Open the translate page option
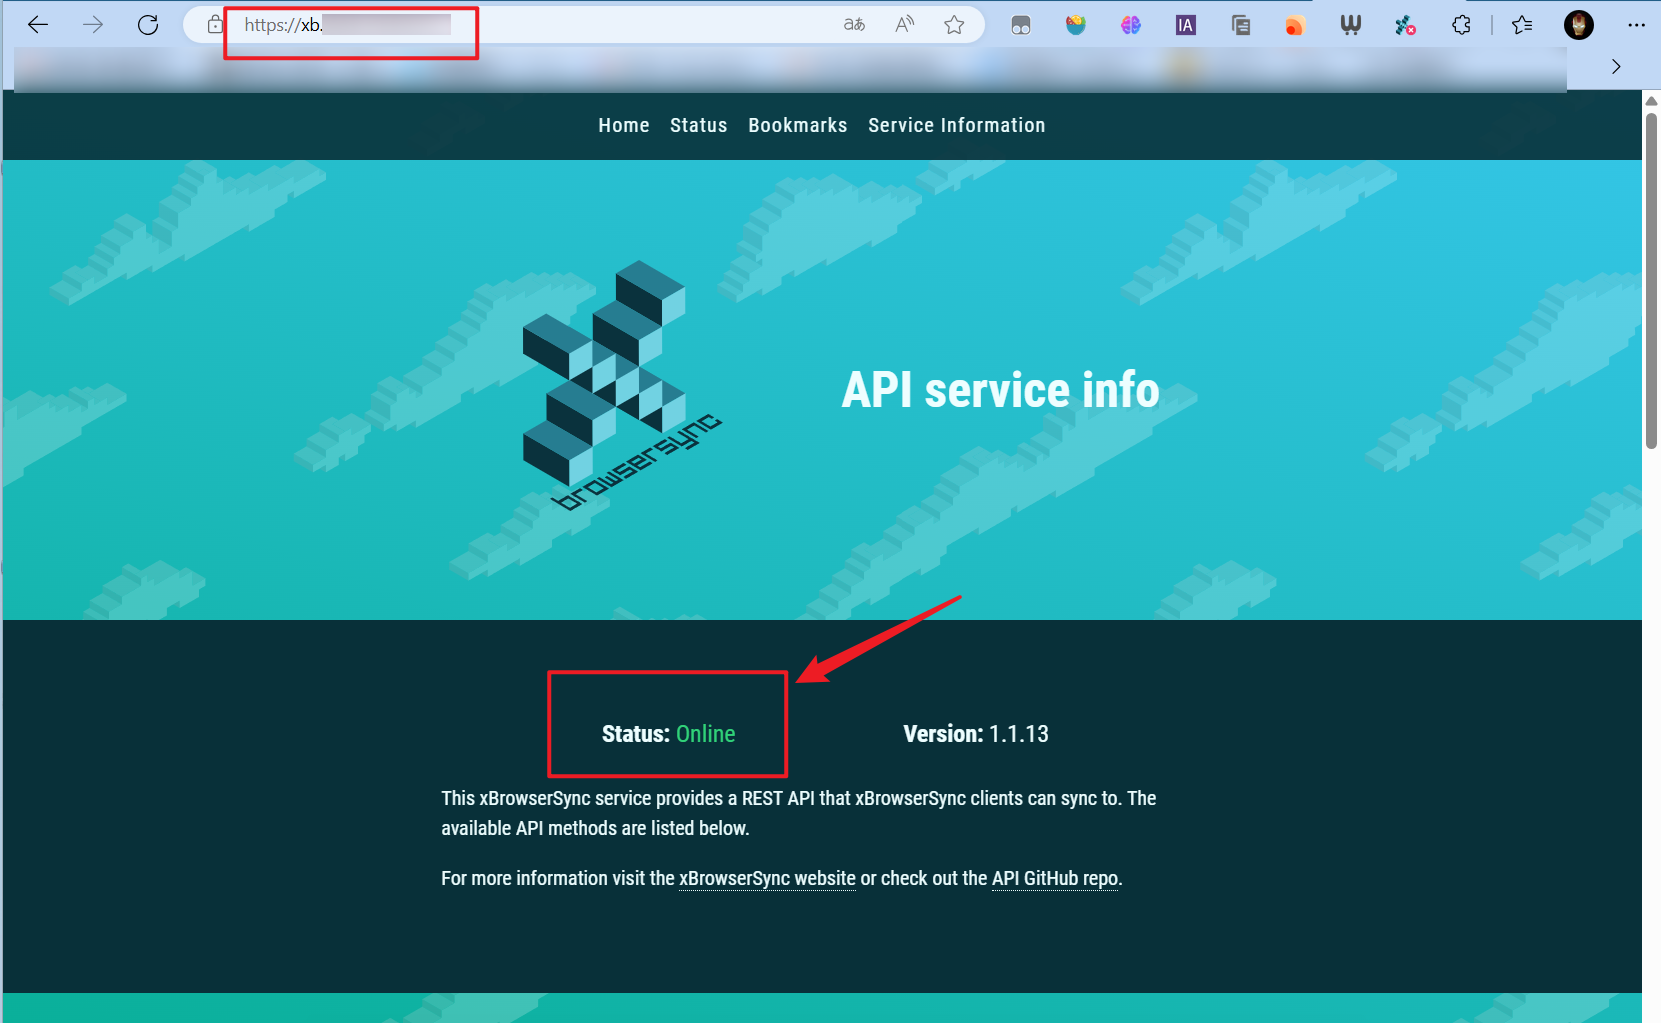1661x1023 pixels. click(x=854, y=25)
